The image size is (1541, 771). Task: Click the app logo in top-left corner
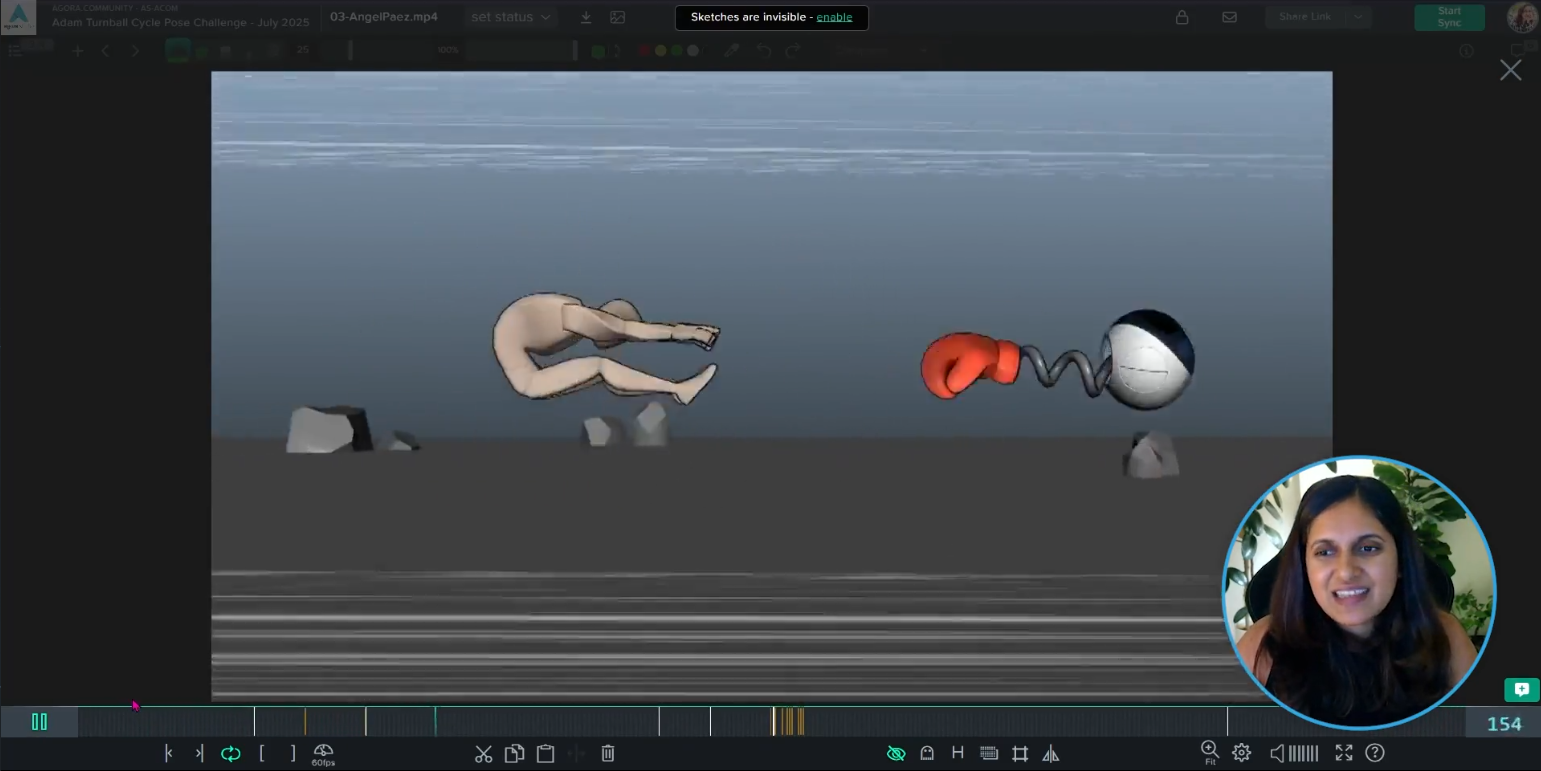(19, 16)
